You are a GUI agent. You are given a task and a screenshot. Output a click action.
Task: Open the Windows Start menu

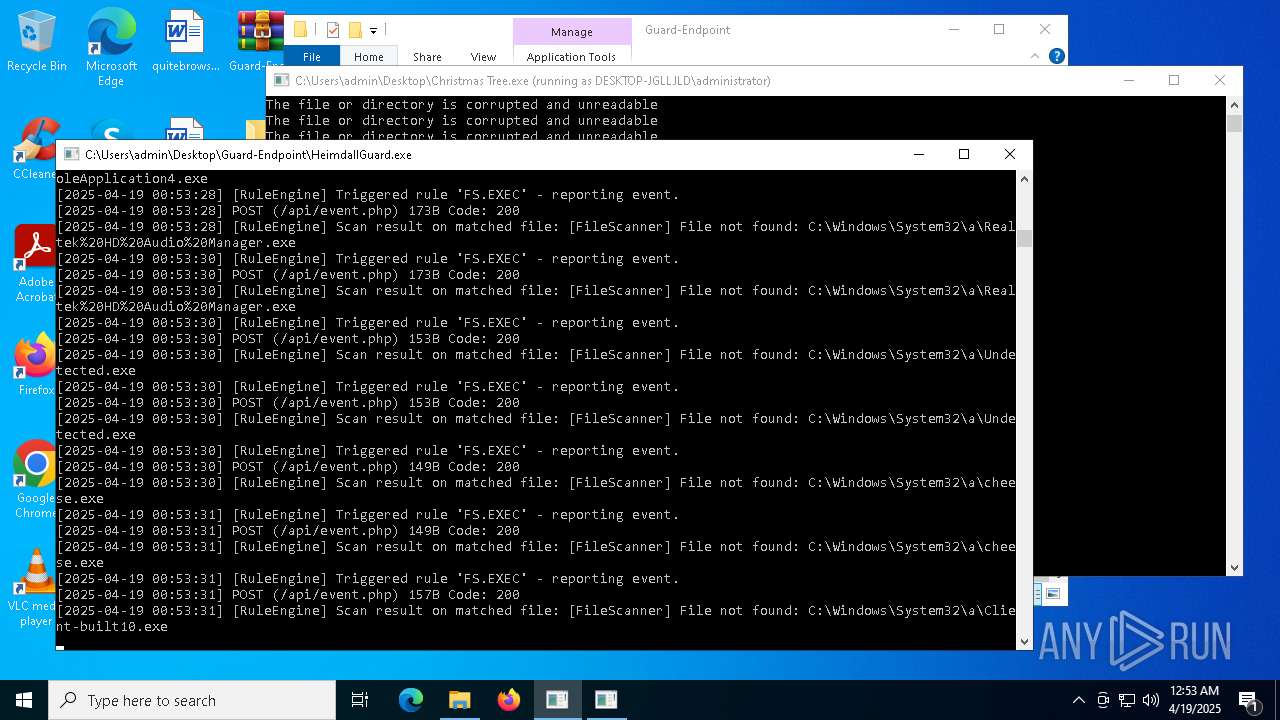24,700
